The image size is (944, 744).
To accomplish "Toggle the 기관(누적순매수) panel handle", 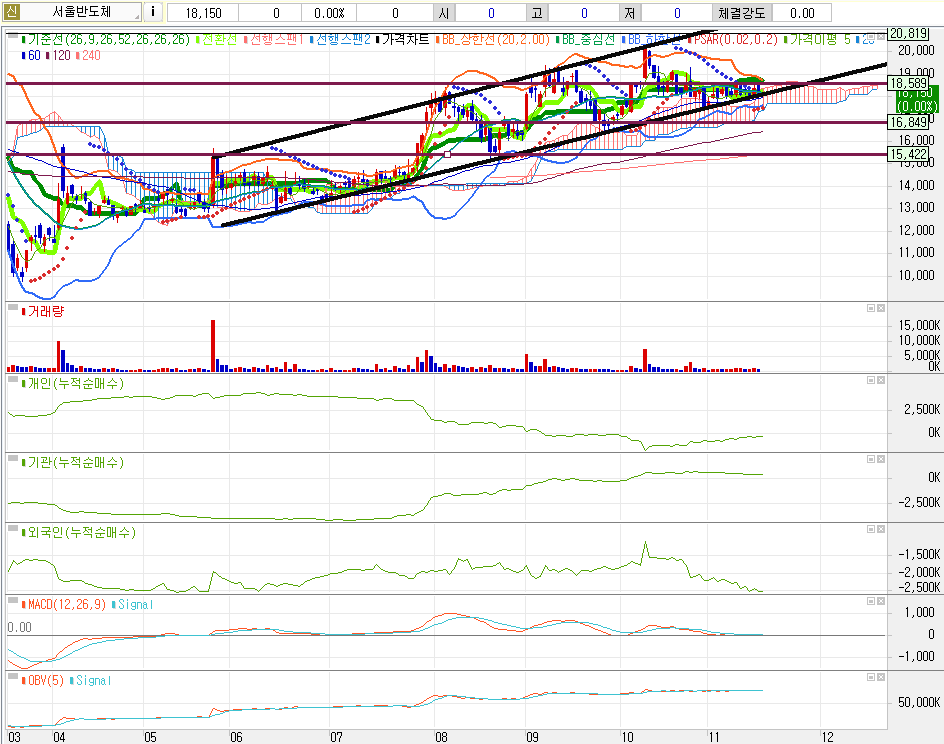I will (13, 459).
